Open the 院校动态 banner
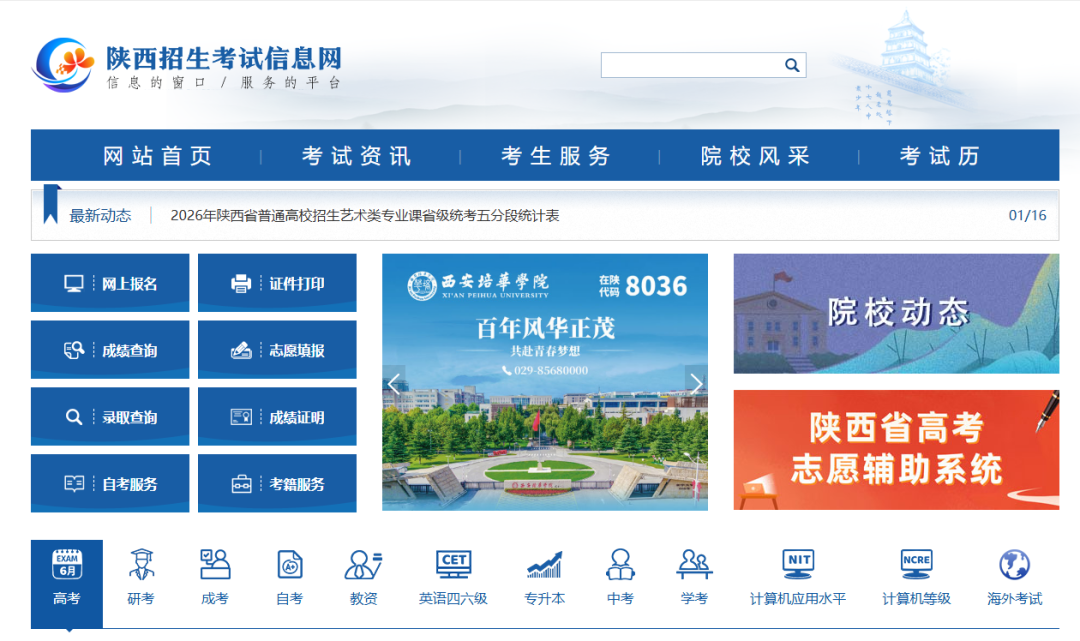 [x=896, y=314]
